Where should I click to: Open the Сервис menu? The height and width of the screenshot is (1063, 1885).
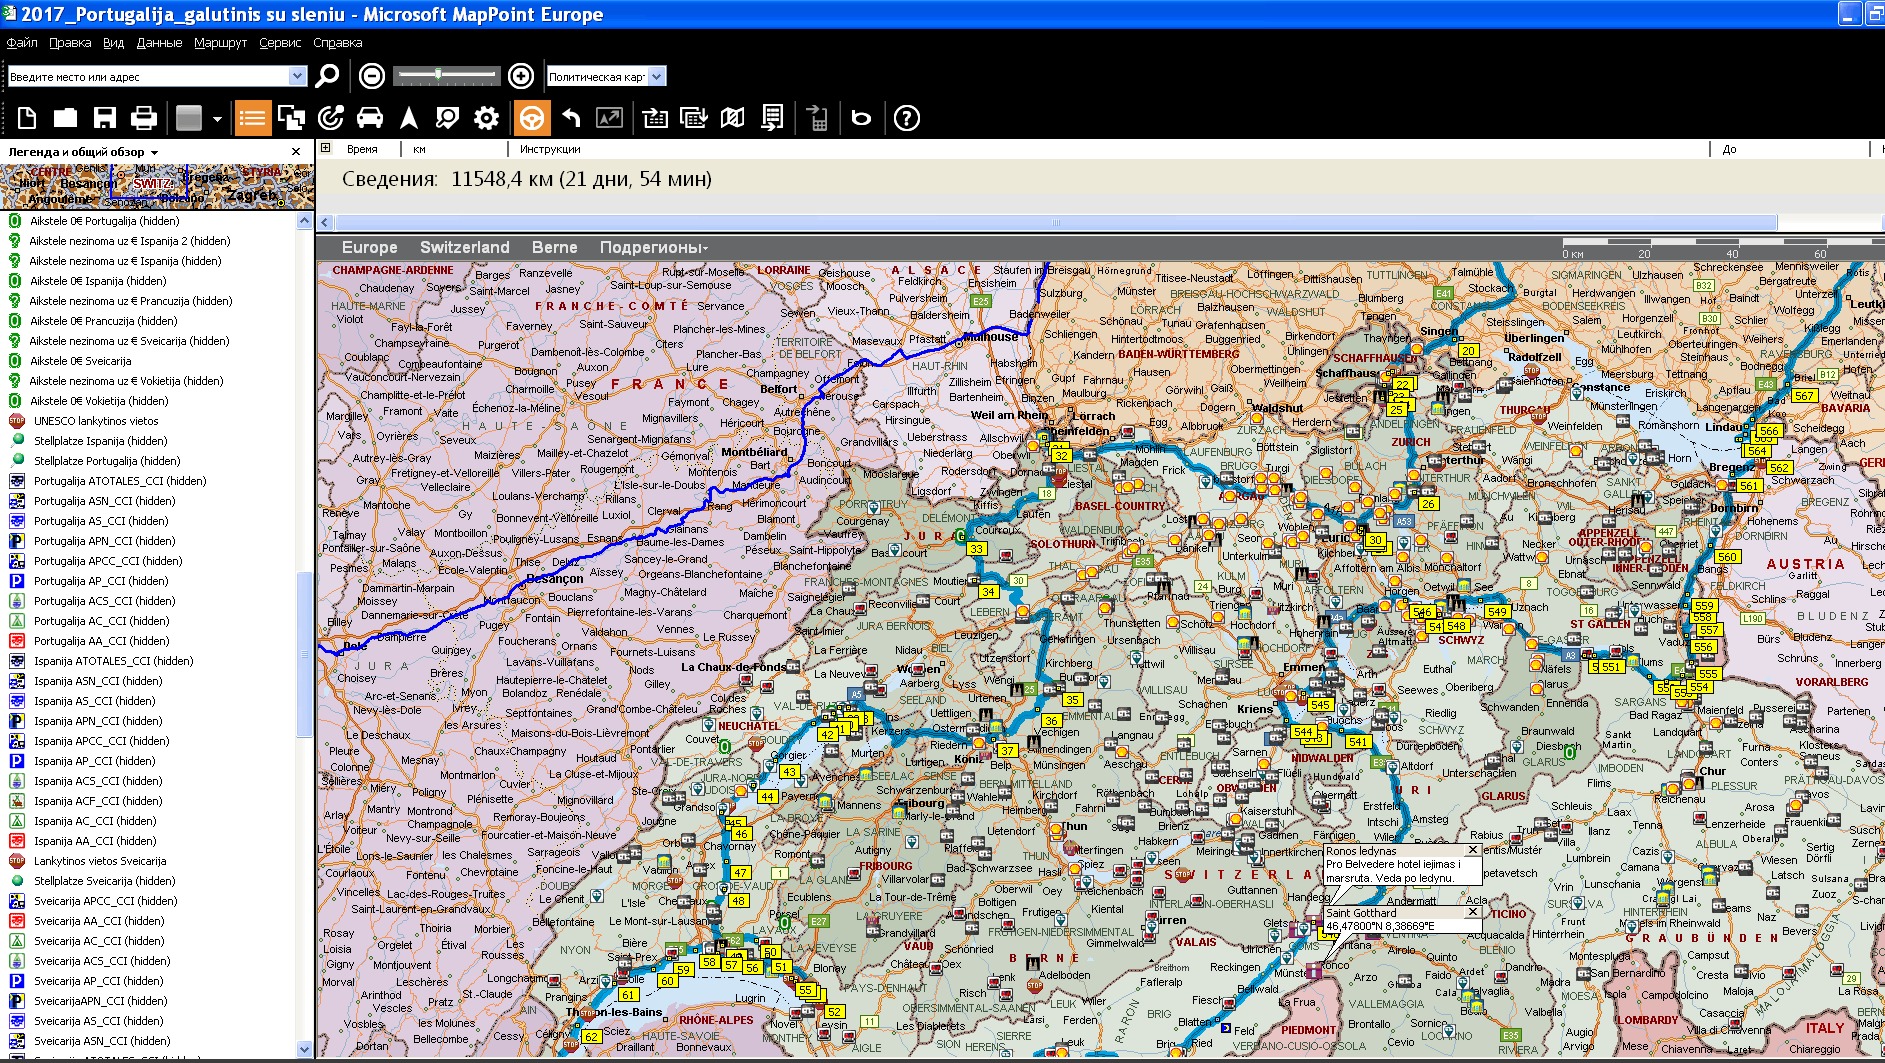(280, 43)
